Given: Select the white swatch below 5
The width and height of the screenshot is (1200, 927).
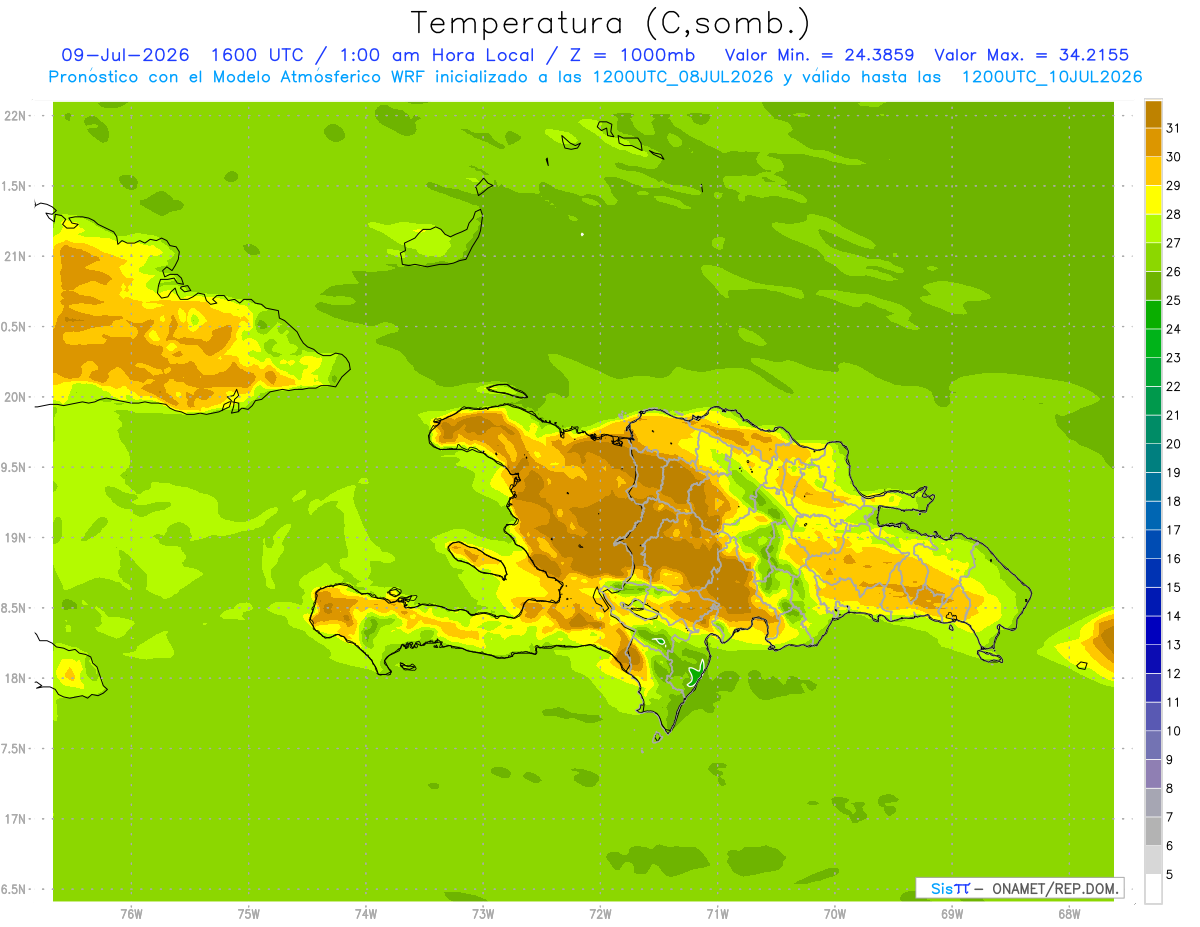Looking at the screenshot, I should point(1153,889).
